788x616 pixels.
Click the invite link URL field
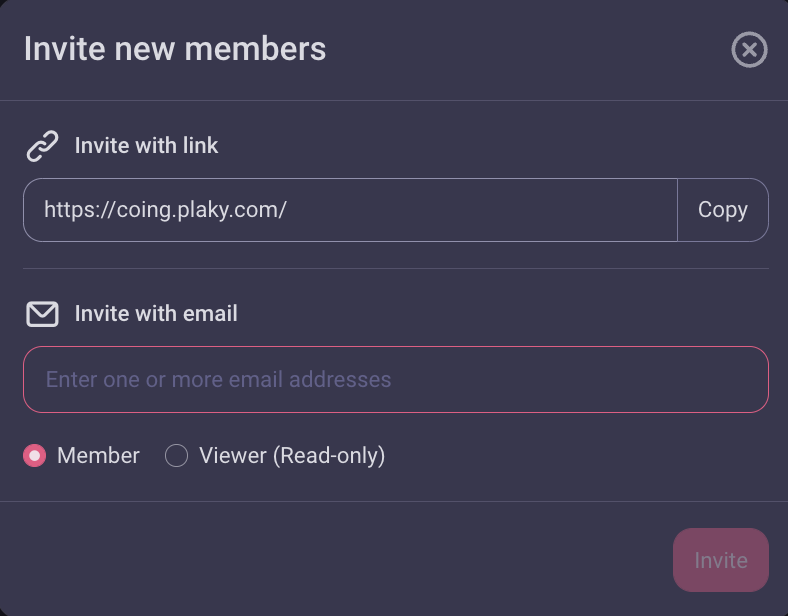pos(350,210)
